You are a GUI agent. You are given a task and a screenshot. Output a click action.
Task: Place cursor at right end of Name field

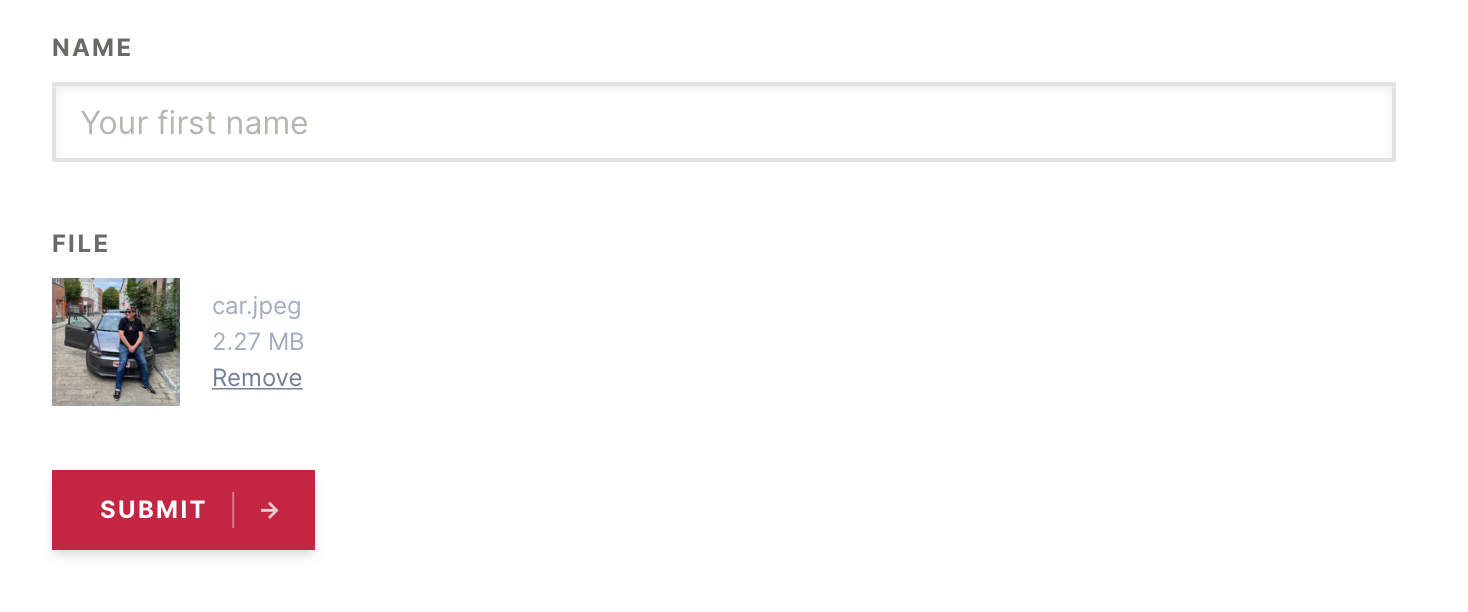(x=1380, y=122)
